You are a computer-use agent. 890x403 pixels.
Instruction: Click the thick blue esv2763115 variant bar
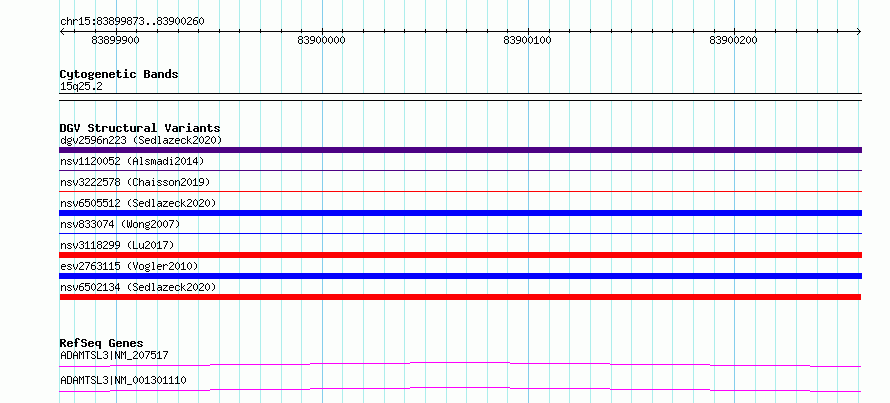[460, 276]
